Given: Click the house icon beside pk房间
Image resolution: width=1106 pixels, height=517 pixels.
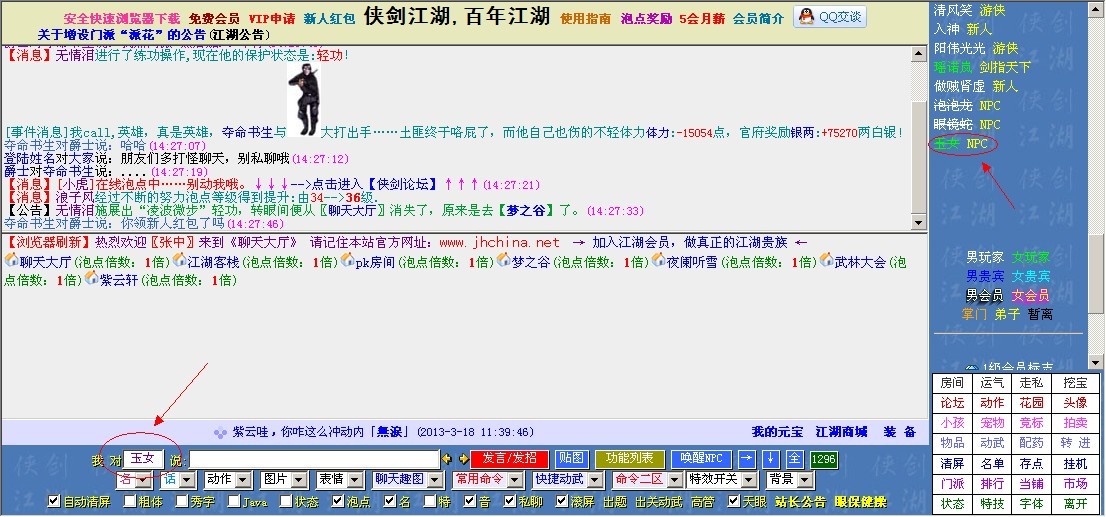Looking at the screenshot, I should [x=347, y=260].
